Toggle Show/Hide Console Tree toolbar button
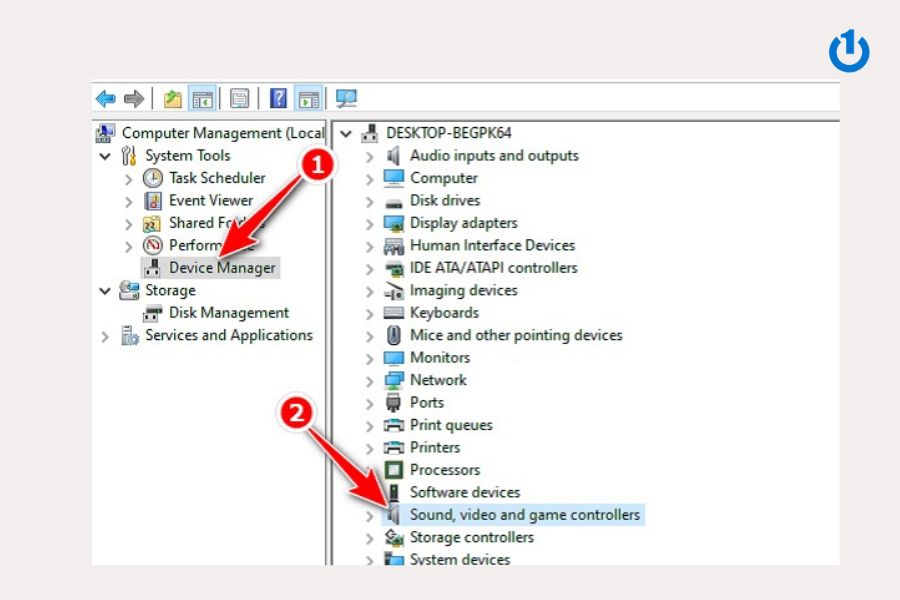The image size is (900, 600). (203, 98)
